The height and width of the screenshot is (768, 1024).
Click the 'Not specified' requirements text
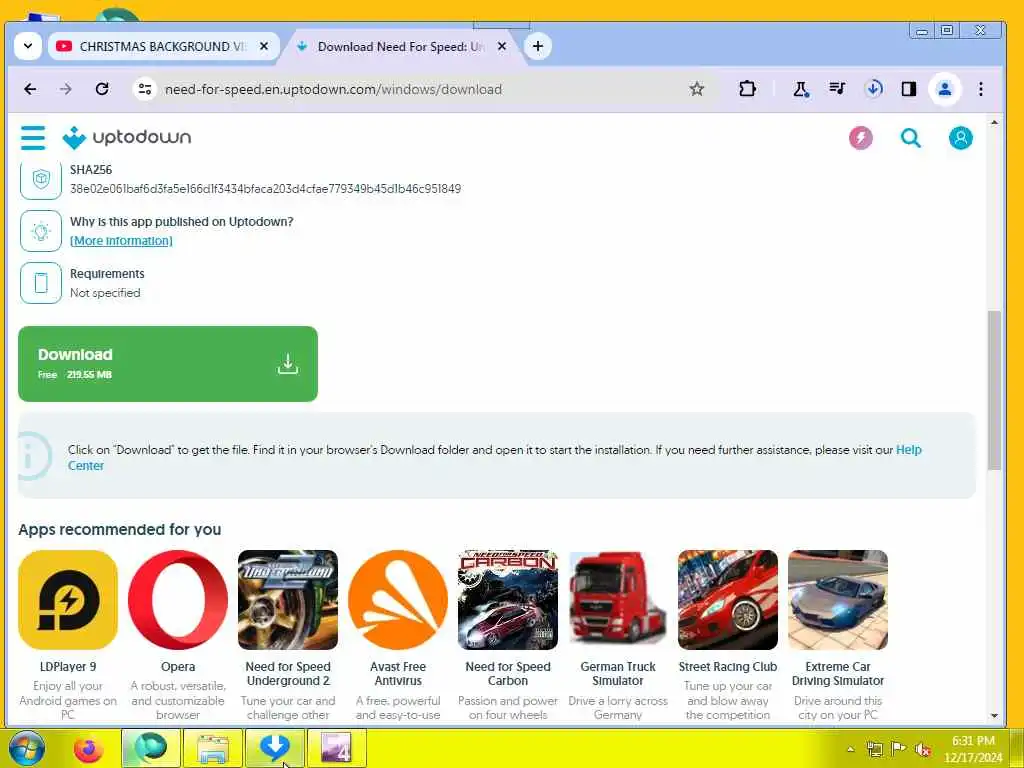point(105,293)
